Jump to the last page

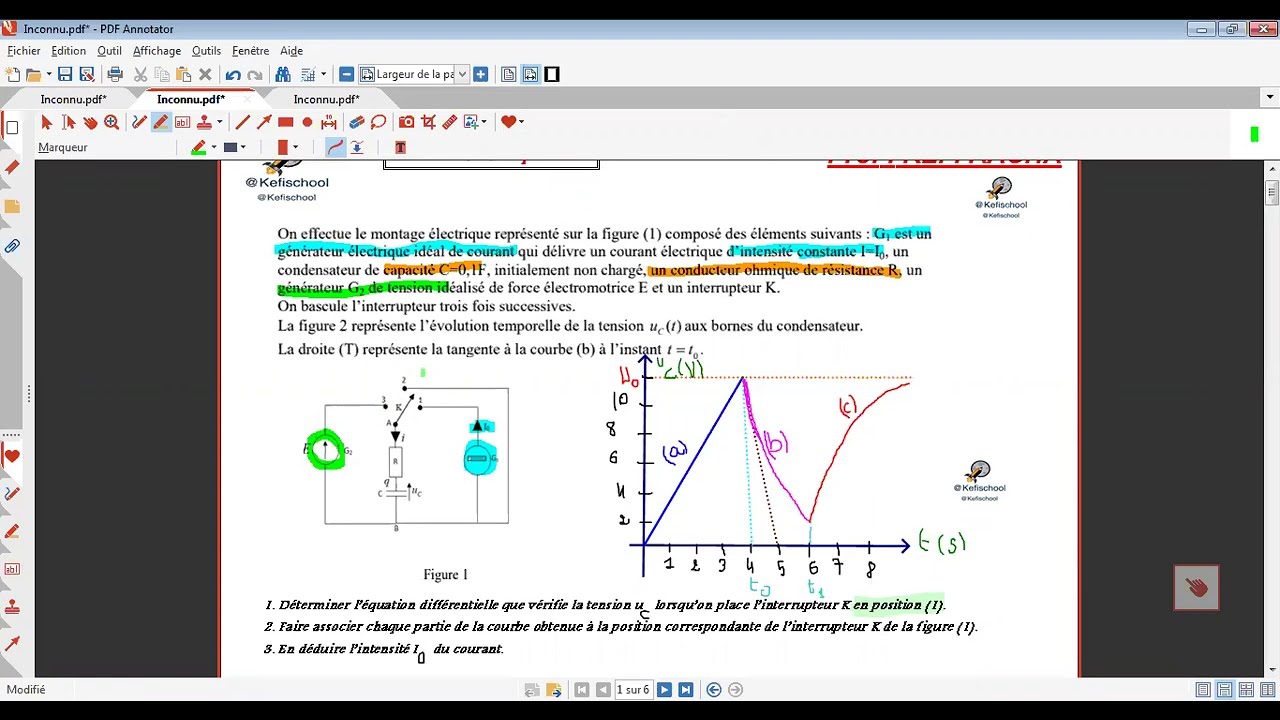[686, 690]
